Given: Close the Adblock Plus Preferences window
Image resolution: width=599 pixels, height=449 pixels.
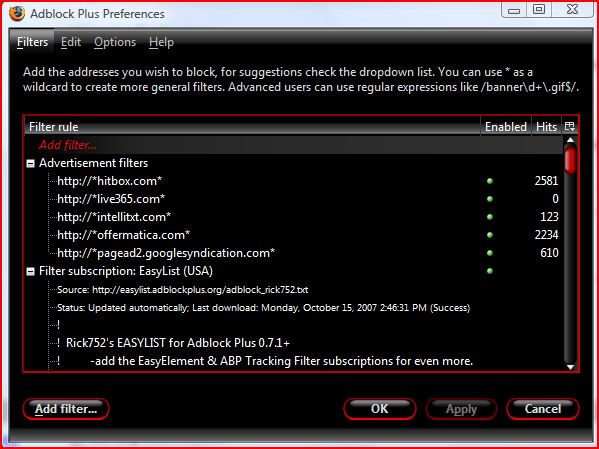Looking at the screenshot, I should click(572, 10).
